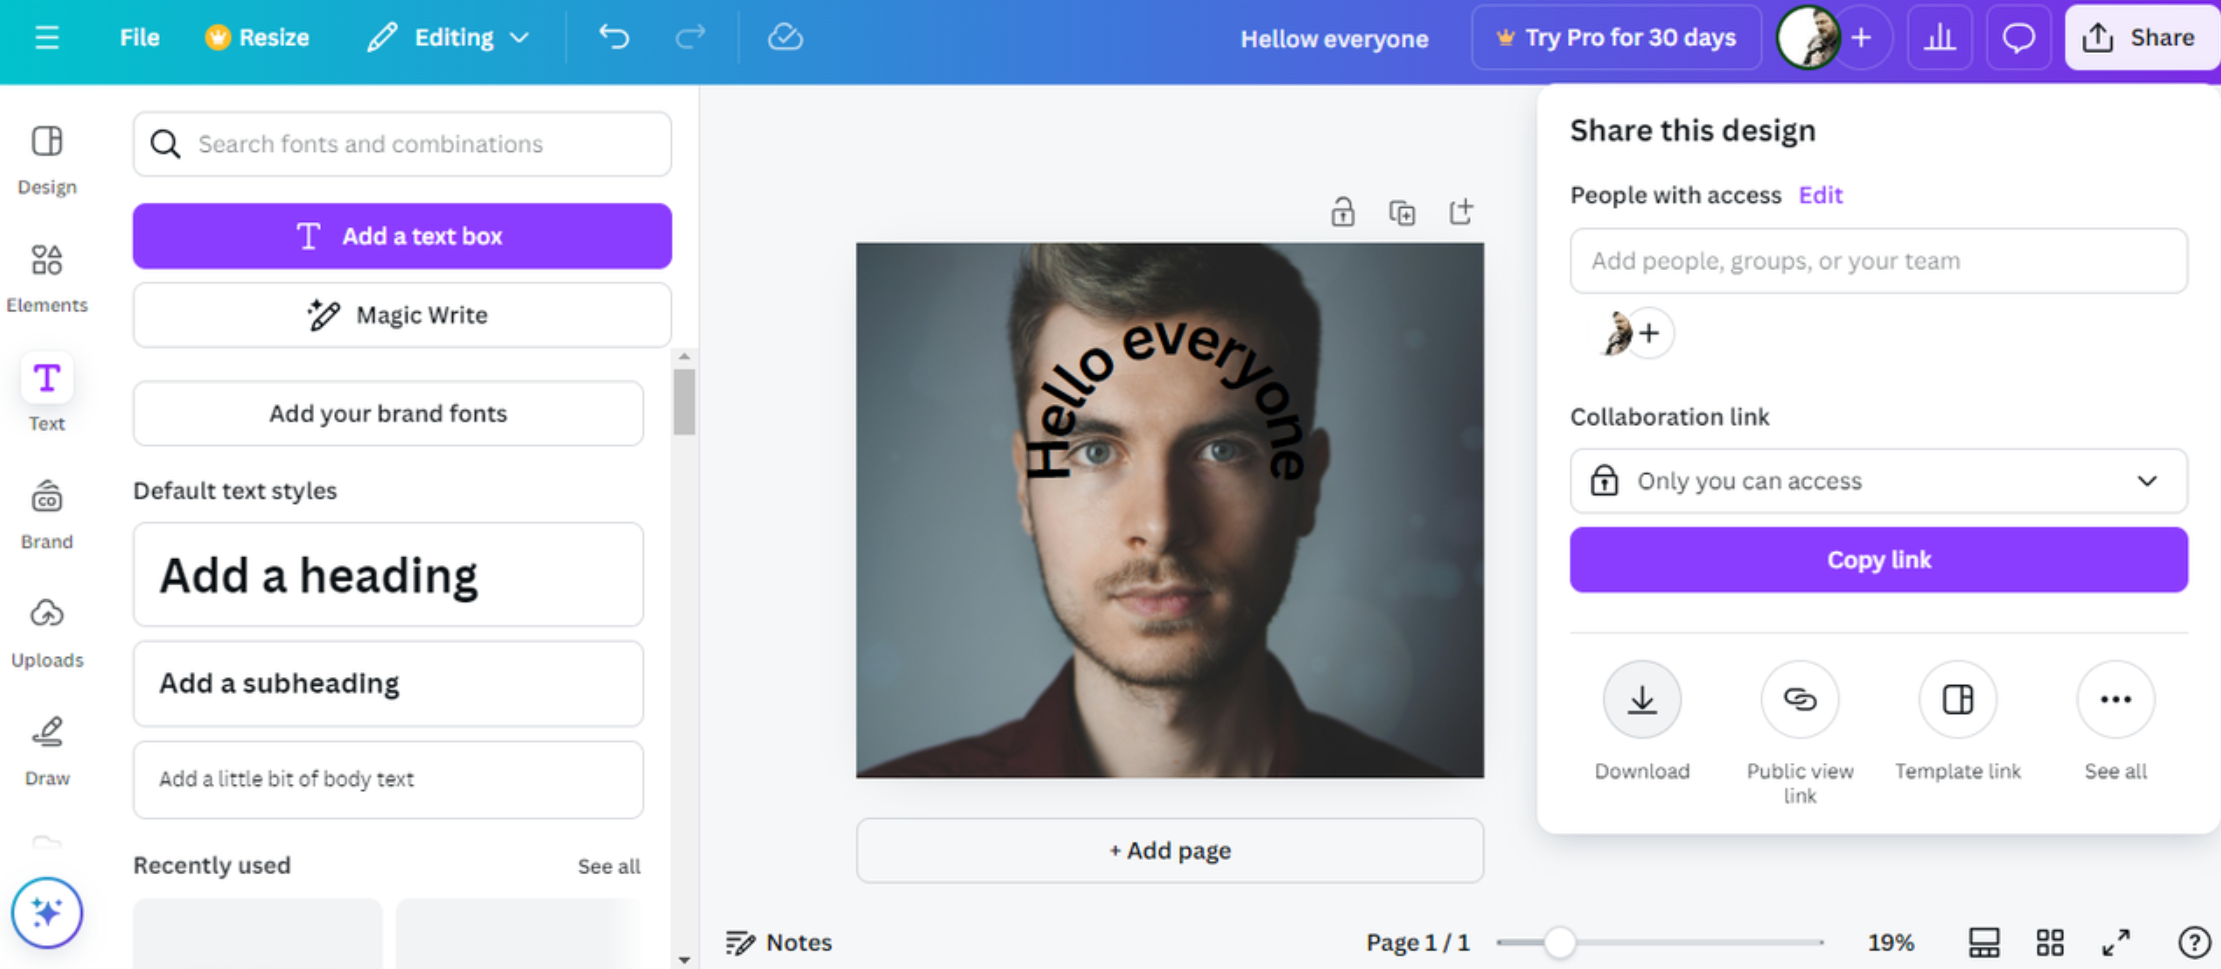Undo the last action
The height and width of the screenshot is (969, 2221).
tap(614, 38)
